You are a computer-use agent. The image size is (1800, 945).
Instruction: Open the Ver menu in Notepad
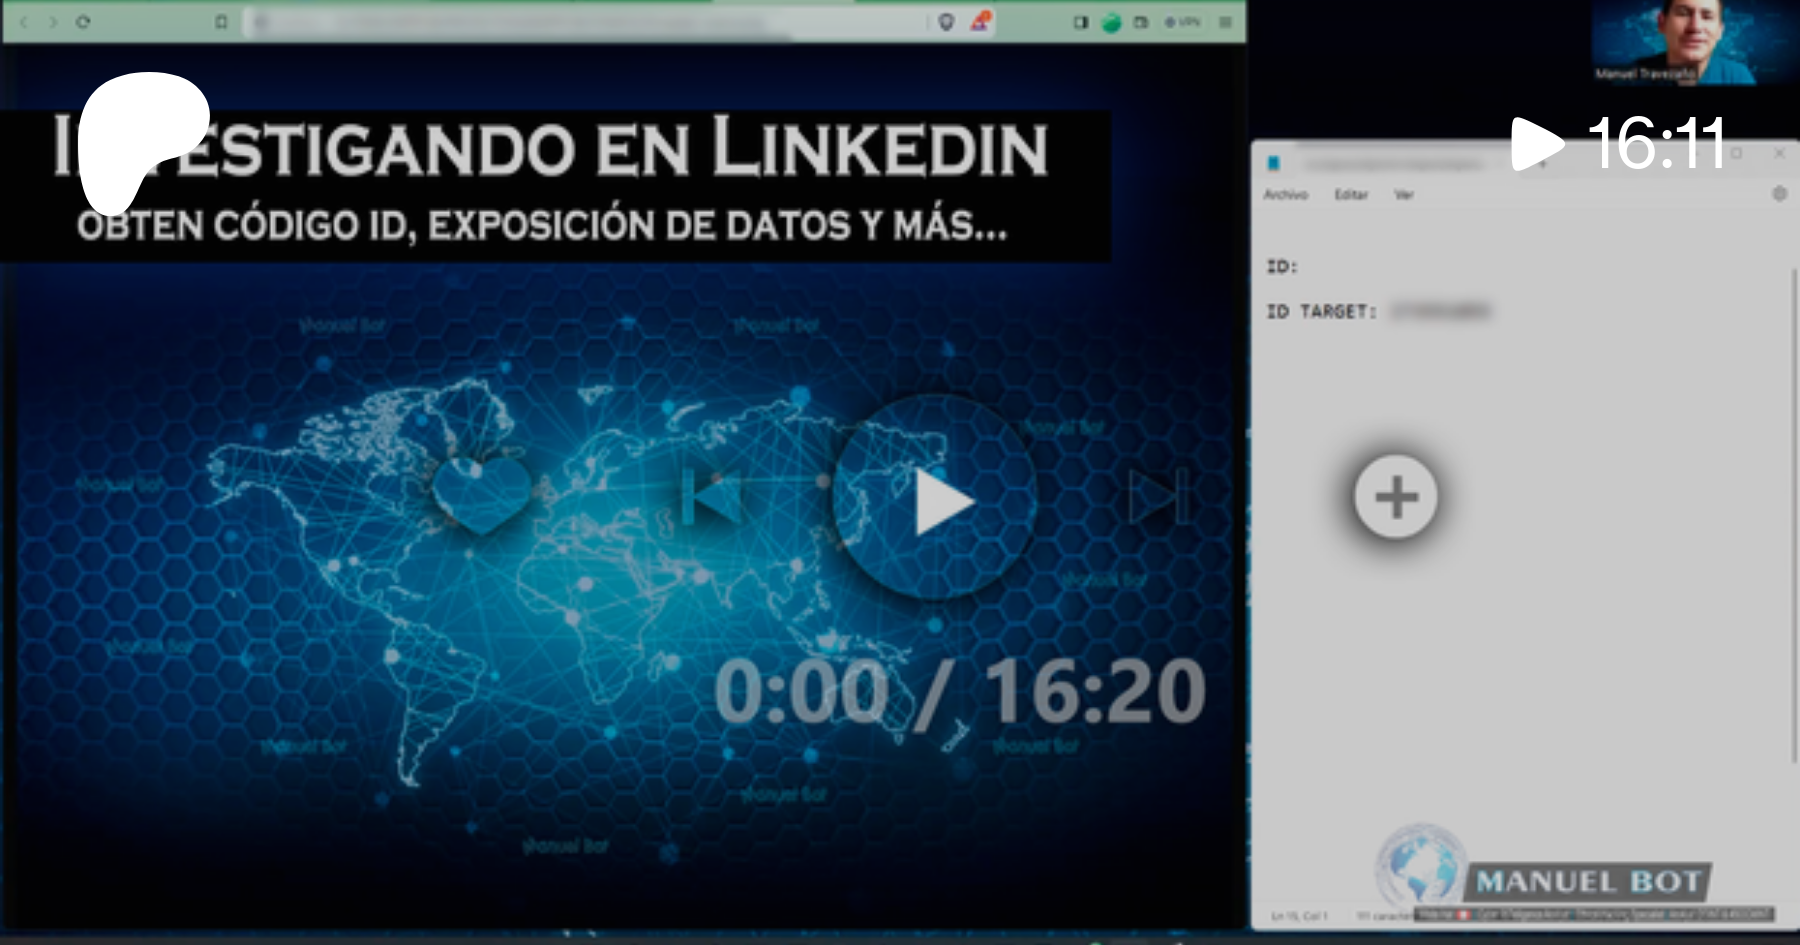[1404, 194]
